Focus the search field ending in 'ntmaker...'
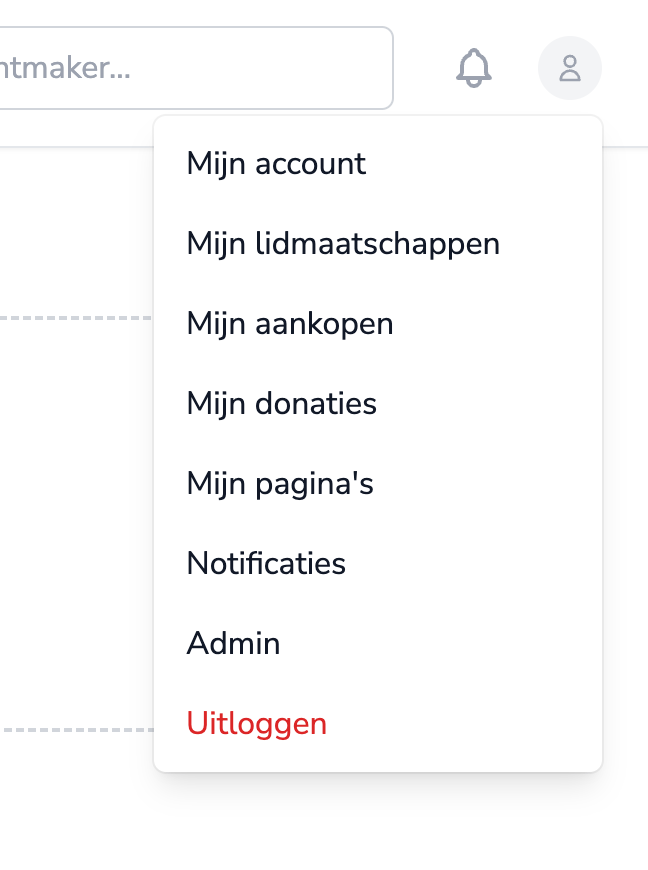648x870 pixels. point(196,68)
